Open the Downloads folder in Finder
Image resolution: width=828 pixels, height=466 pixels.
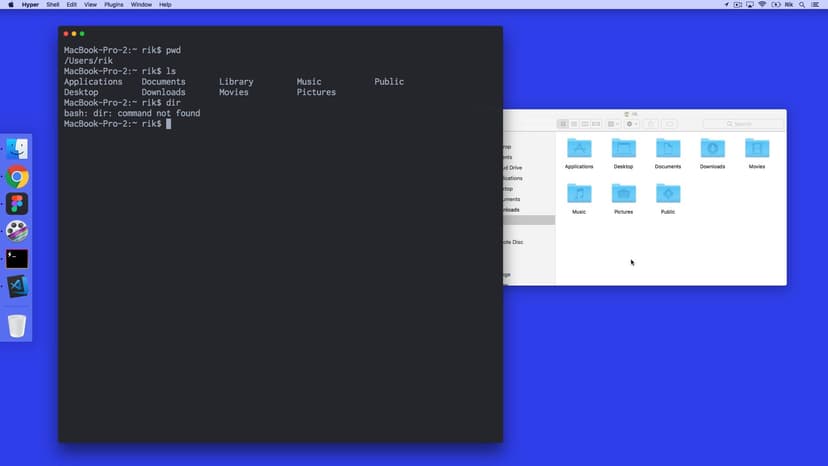coord(712,149)
